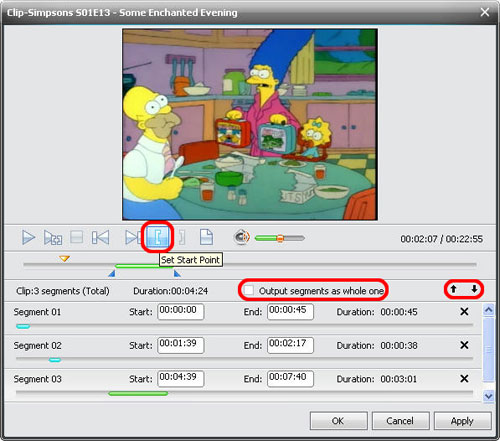Delete Segment 01 with its X icon
This screenshot has width=500, height=441.
coord(464,312)
